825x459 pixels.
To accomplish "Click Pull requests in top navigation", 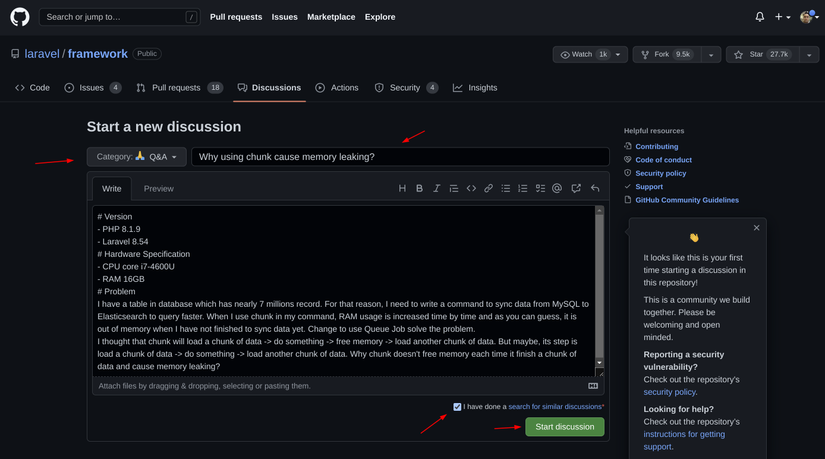I will [x=236, y=17].
